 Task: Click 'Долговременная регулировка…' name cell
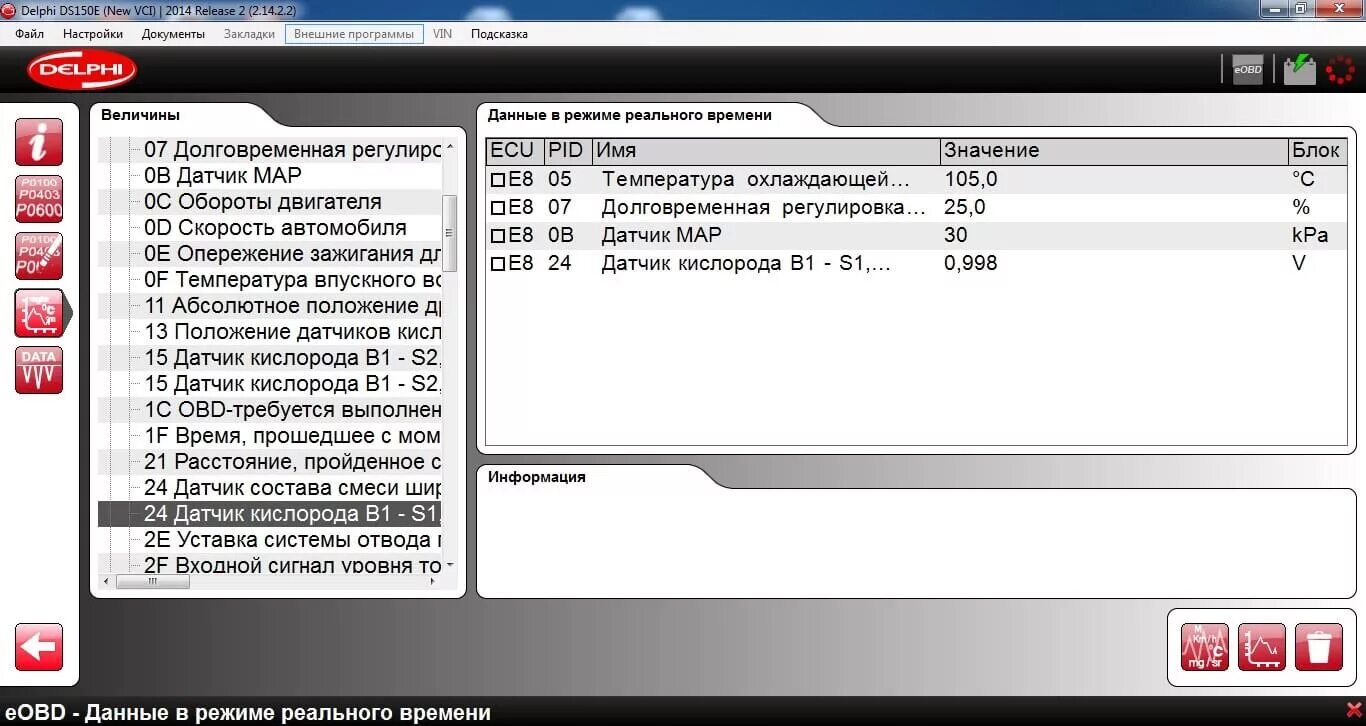(764, 208)
